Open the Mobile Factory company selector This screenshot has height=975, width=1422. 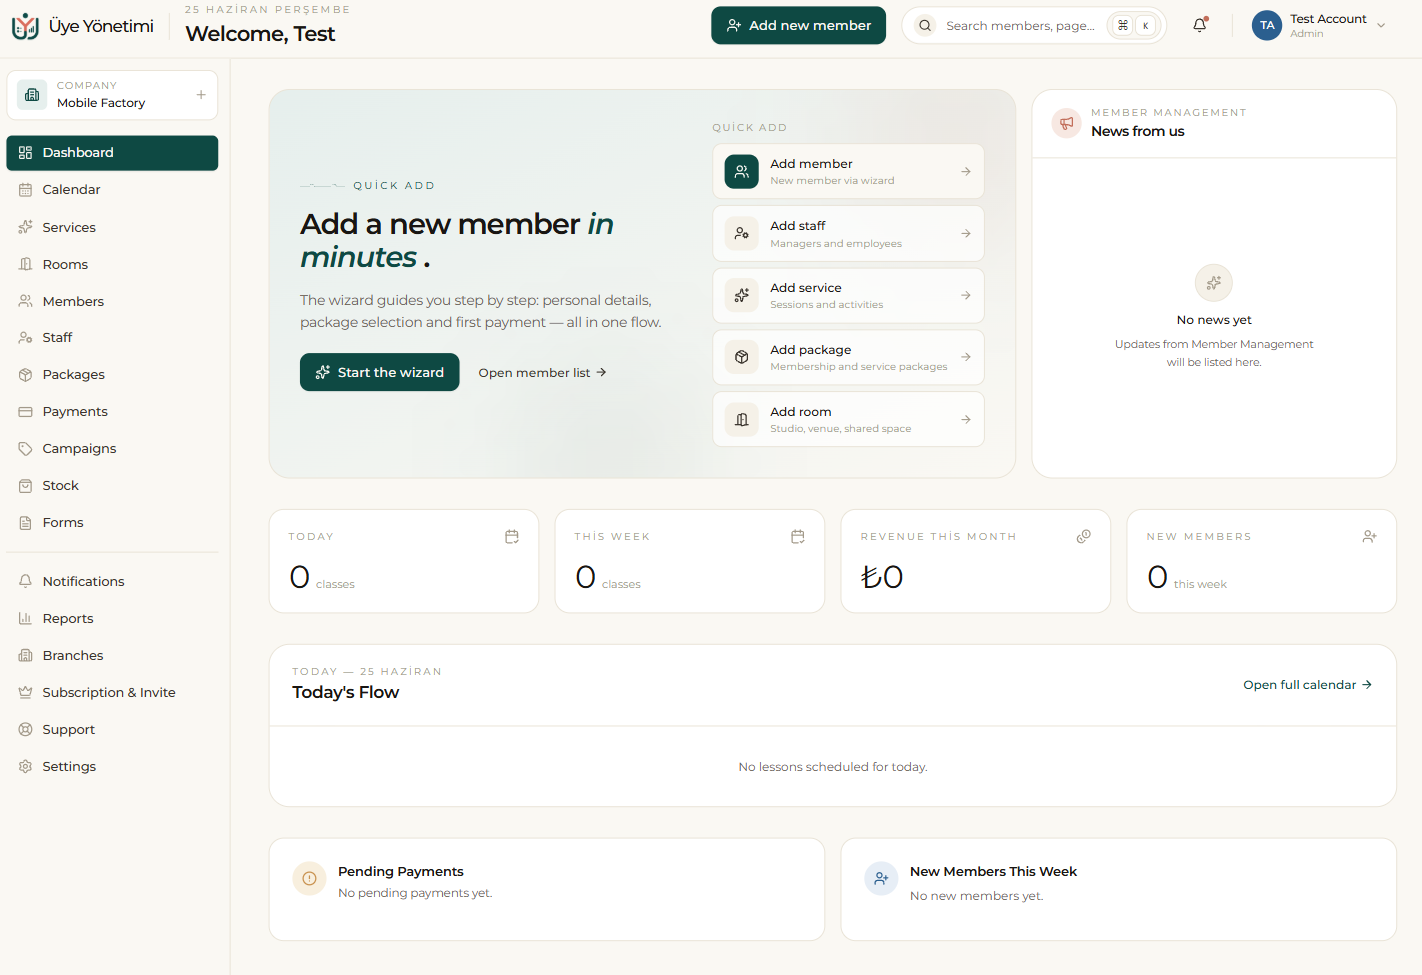pyautogui.click(x=112, y=95)
